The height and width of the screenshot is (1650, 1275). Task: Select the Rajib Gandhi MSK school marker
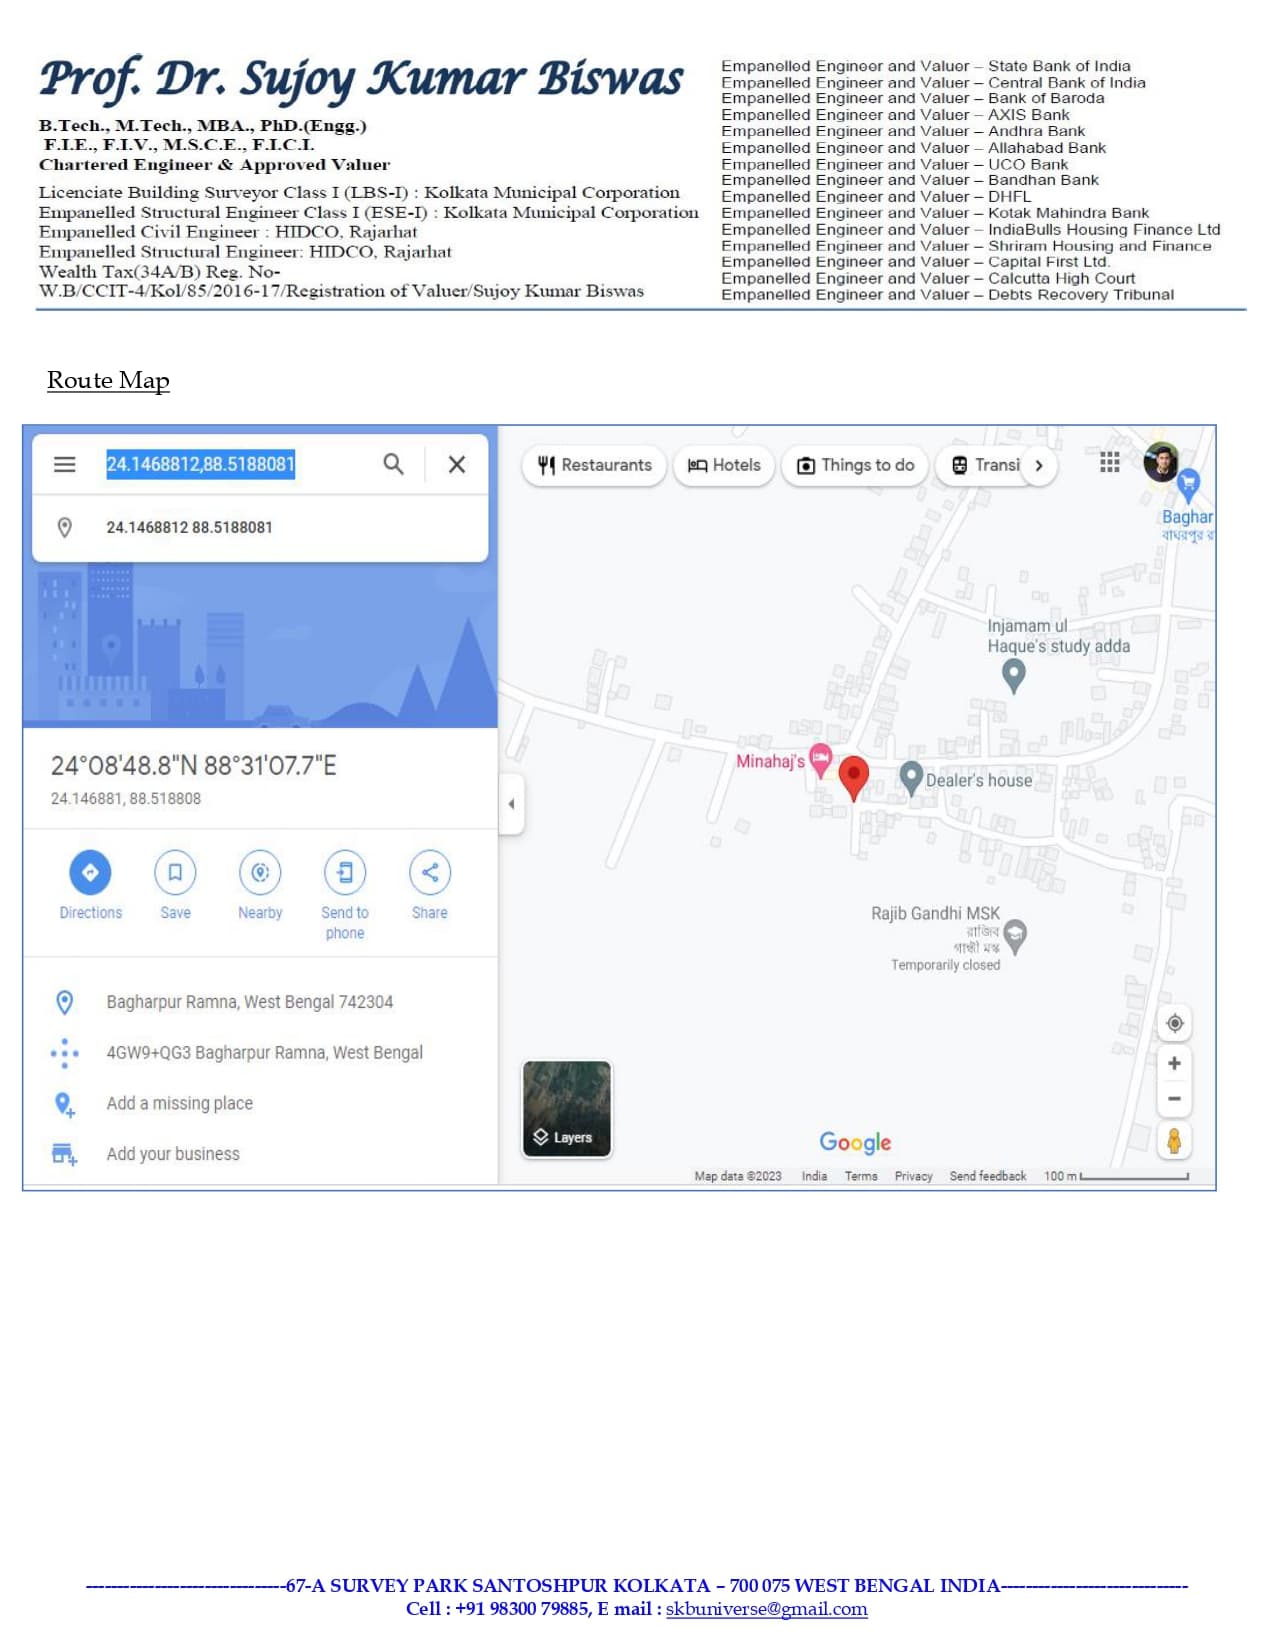coord(1015,936)
